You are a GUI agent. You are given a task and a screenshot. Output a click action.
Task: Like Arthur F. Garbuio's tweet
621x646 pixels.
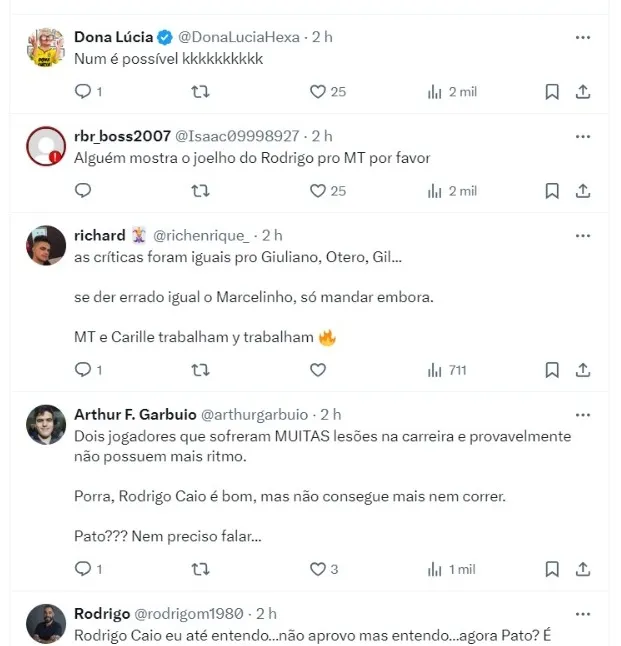318,568
